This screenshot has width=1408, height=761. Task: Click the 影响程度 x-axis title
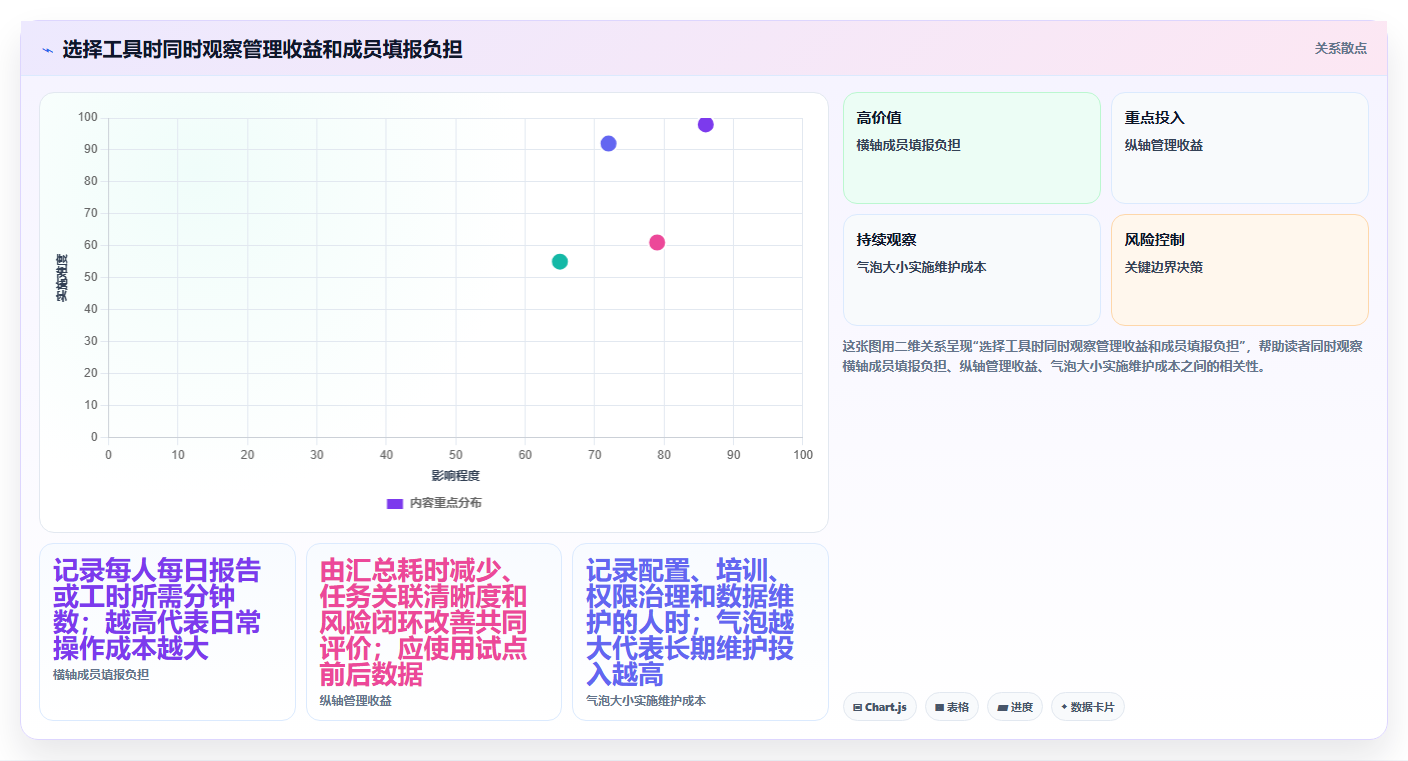[456, 475]
